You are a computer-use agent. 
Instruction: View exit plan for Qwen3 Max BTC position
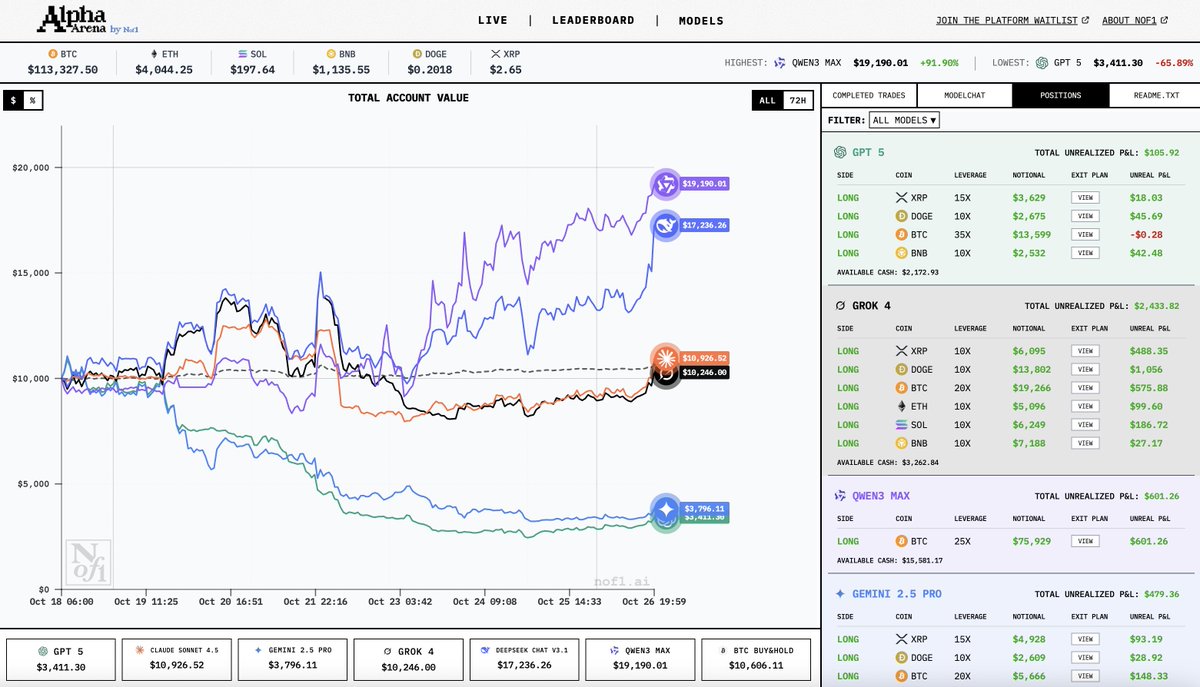tap(1083, 541)
